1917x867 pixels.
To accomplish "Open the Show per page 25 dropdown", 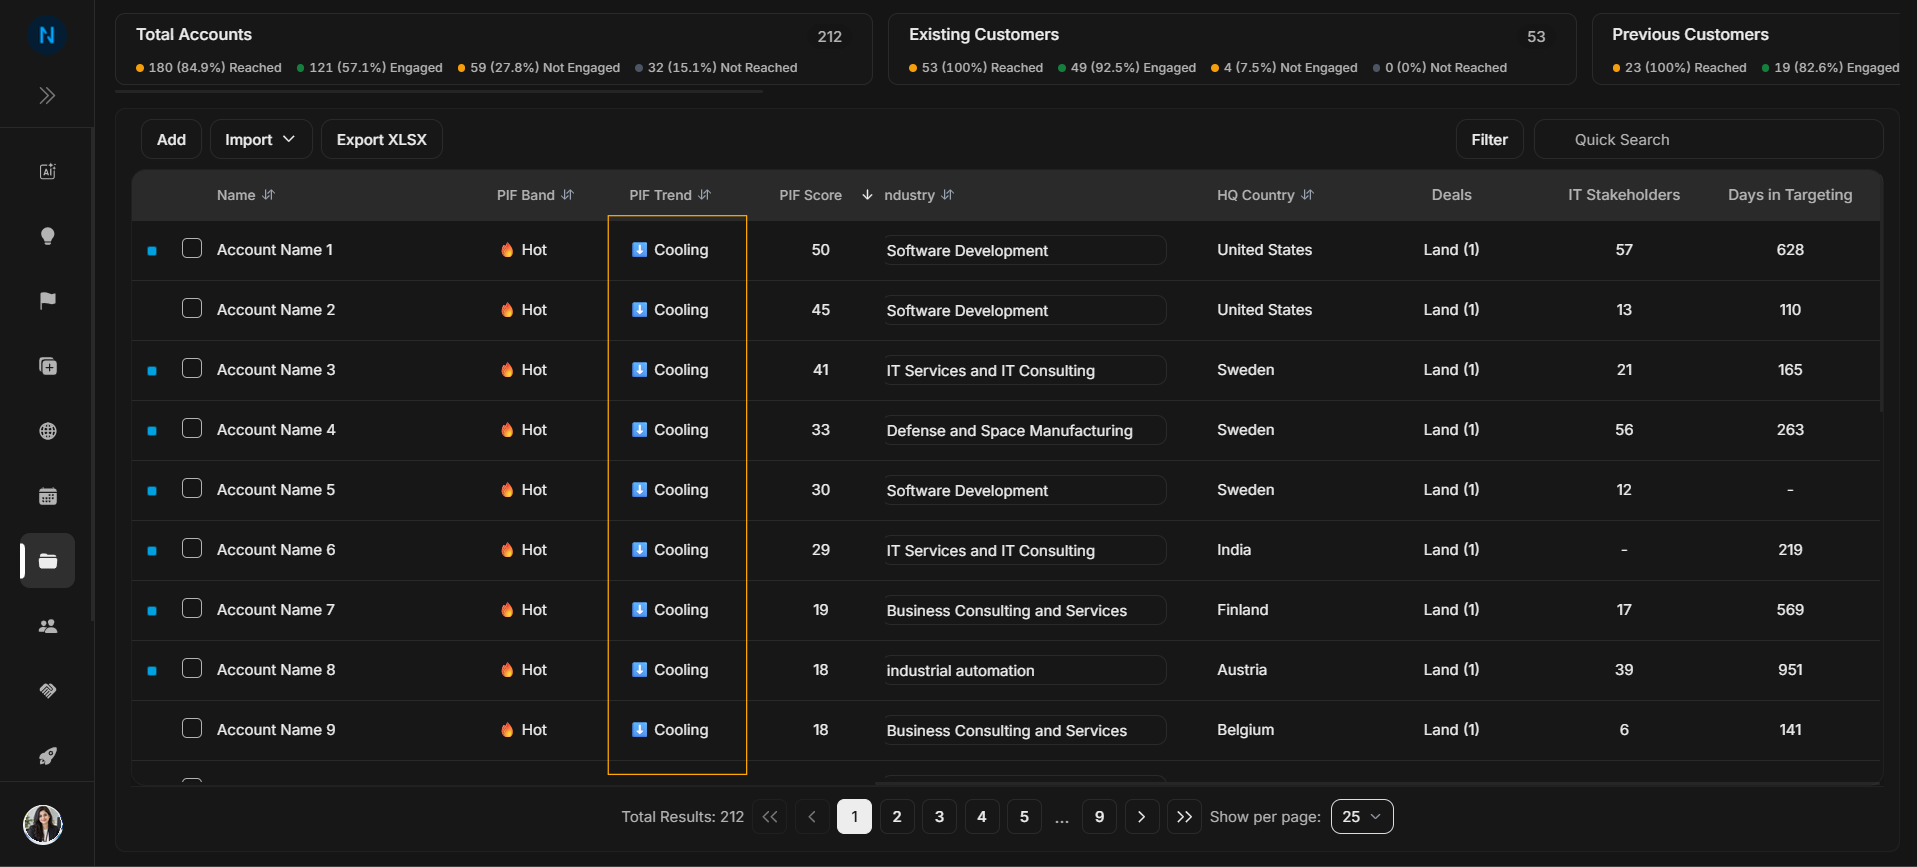I will pyautogui.click(x=1362, y=817).
